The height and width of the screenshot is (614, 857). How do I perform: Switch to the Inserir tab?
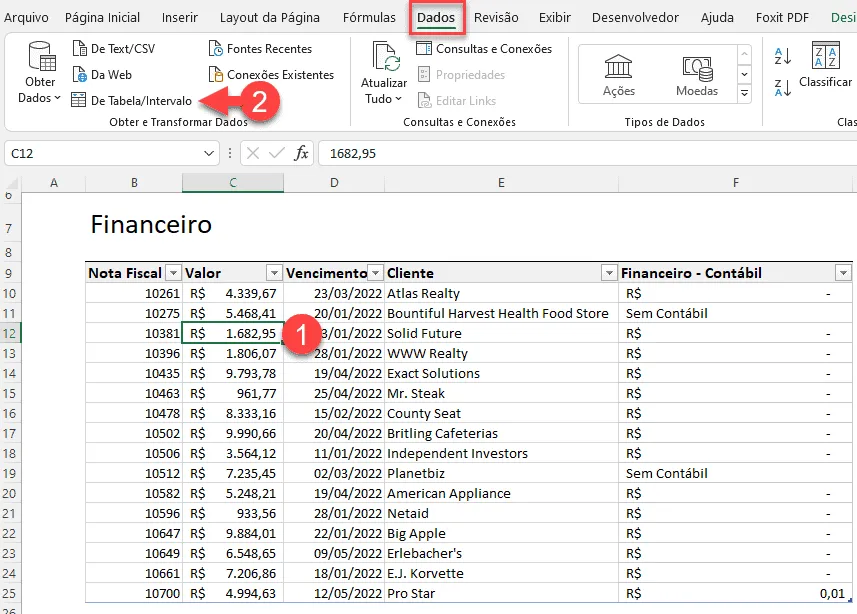[179, 17]
